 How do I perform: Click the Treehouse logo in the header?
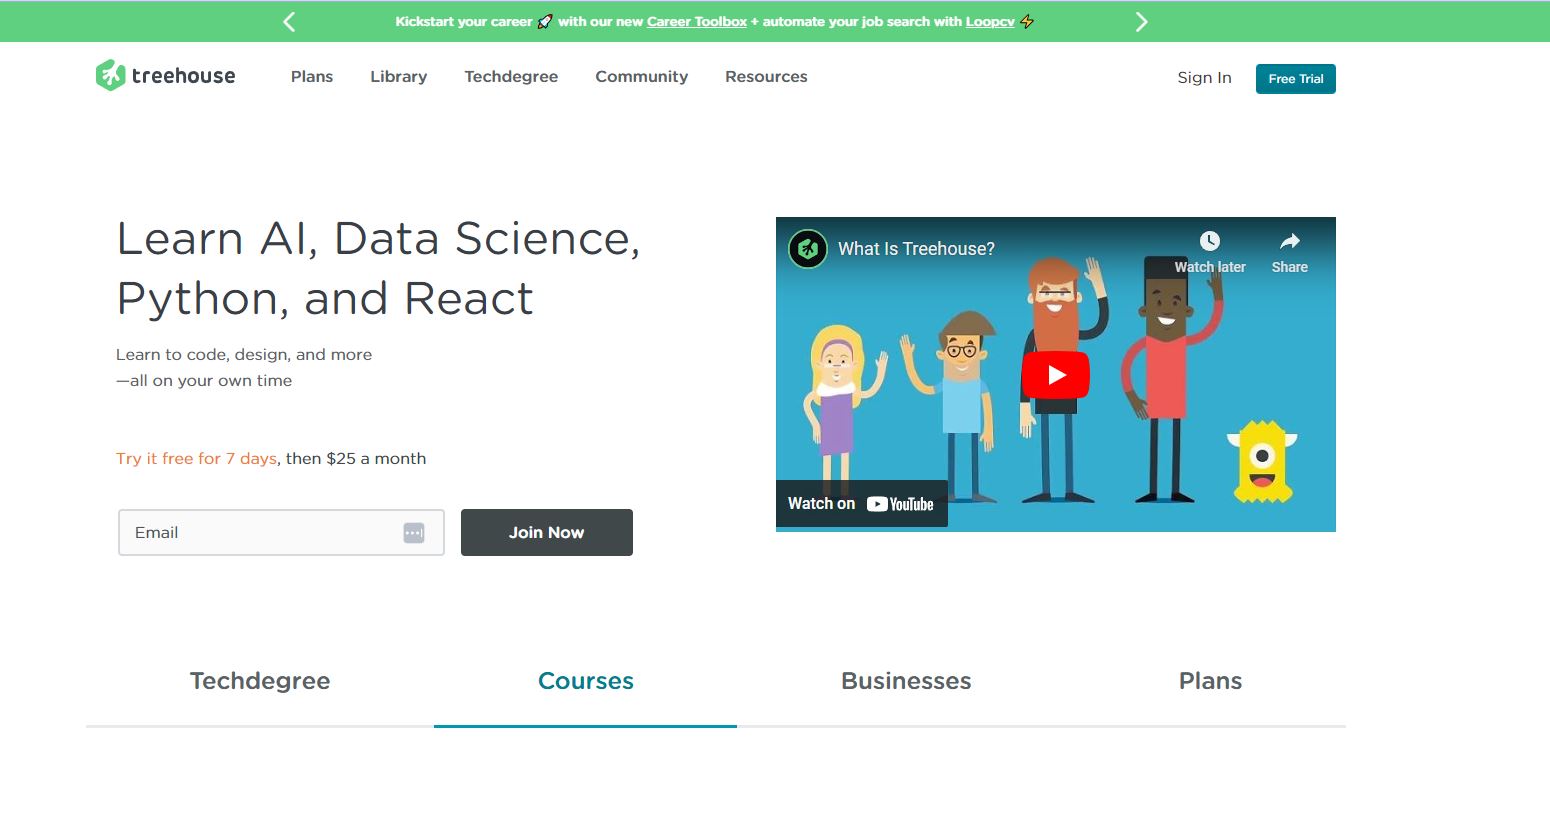point(166,76)
